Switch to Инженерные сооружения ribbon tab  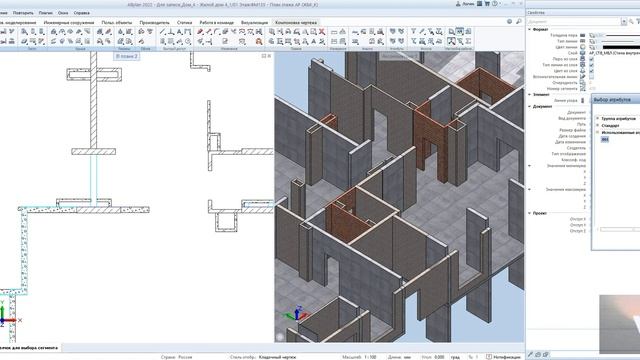69,22
